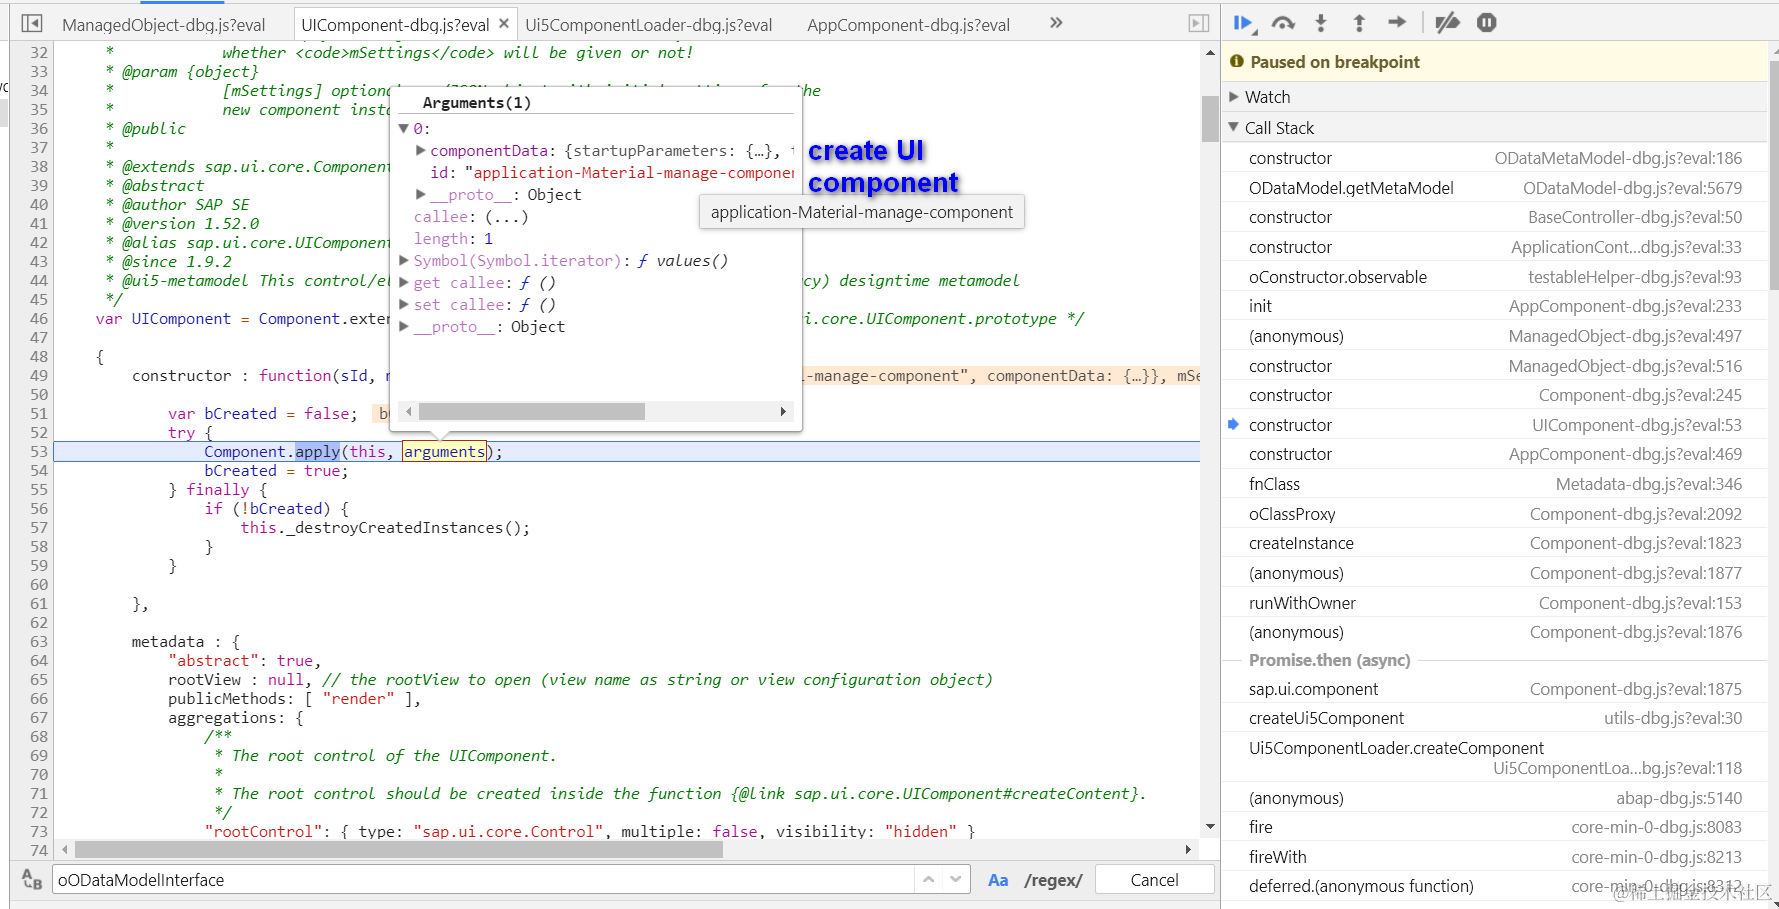1779x909 pixels.
Task: Click the Step arrow icon
Action: [1397, 23]
